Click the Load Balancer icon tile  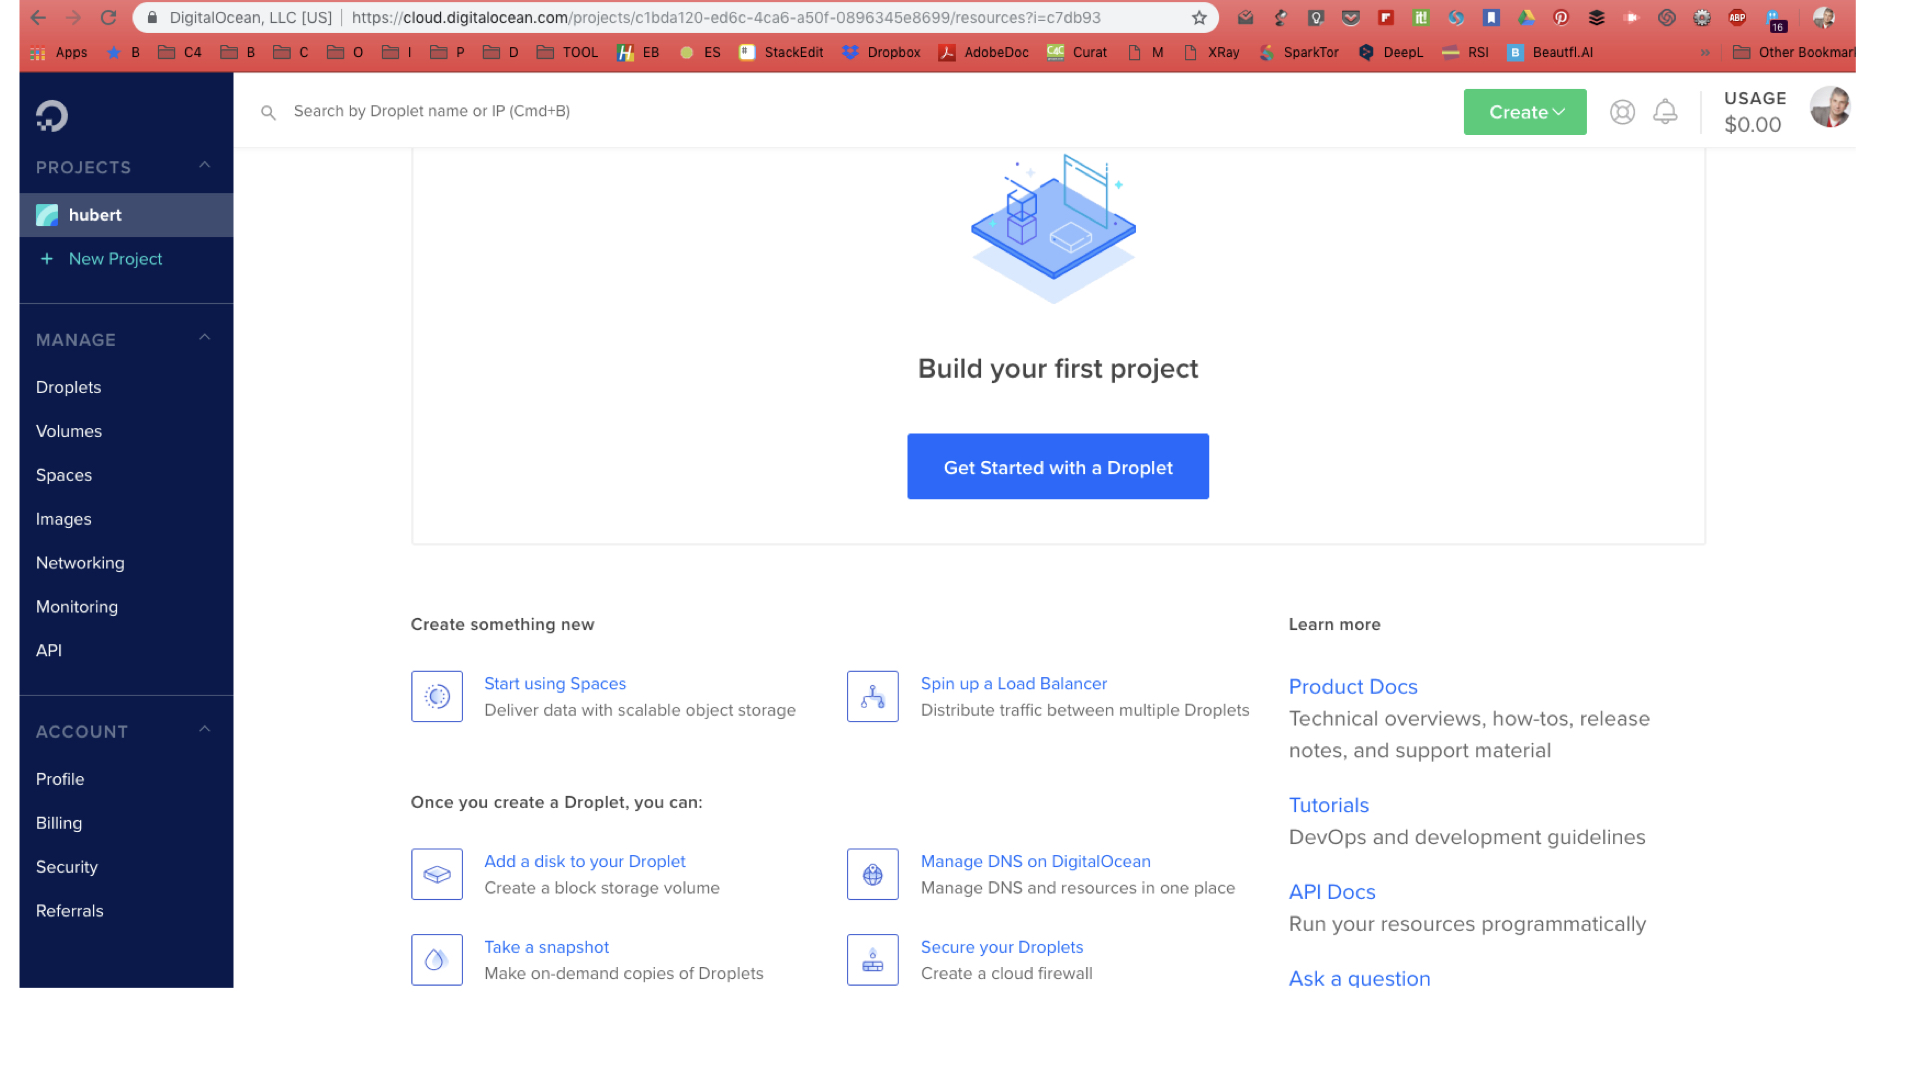(x=873, y=696)
